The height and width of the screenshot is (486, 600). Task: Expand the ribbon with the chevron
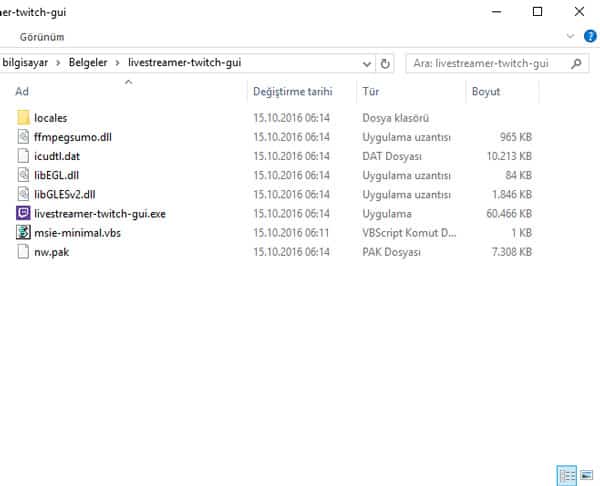(x=570, y=36)
